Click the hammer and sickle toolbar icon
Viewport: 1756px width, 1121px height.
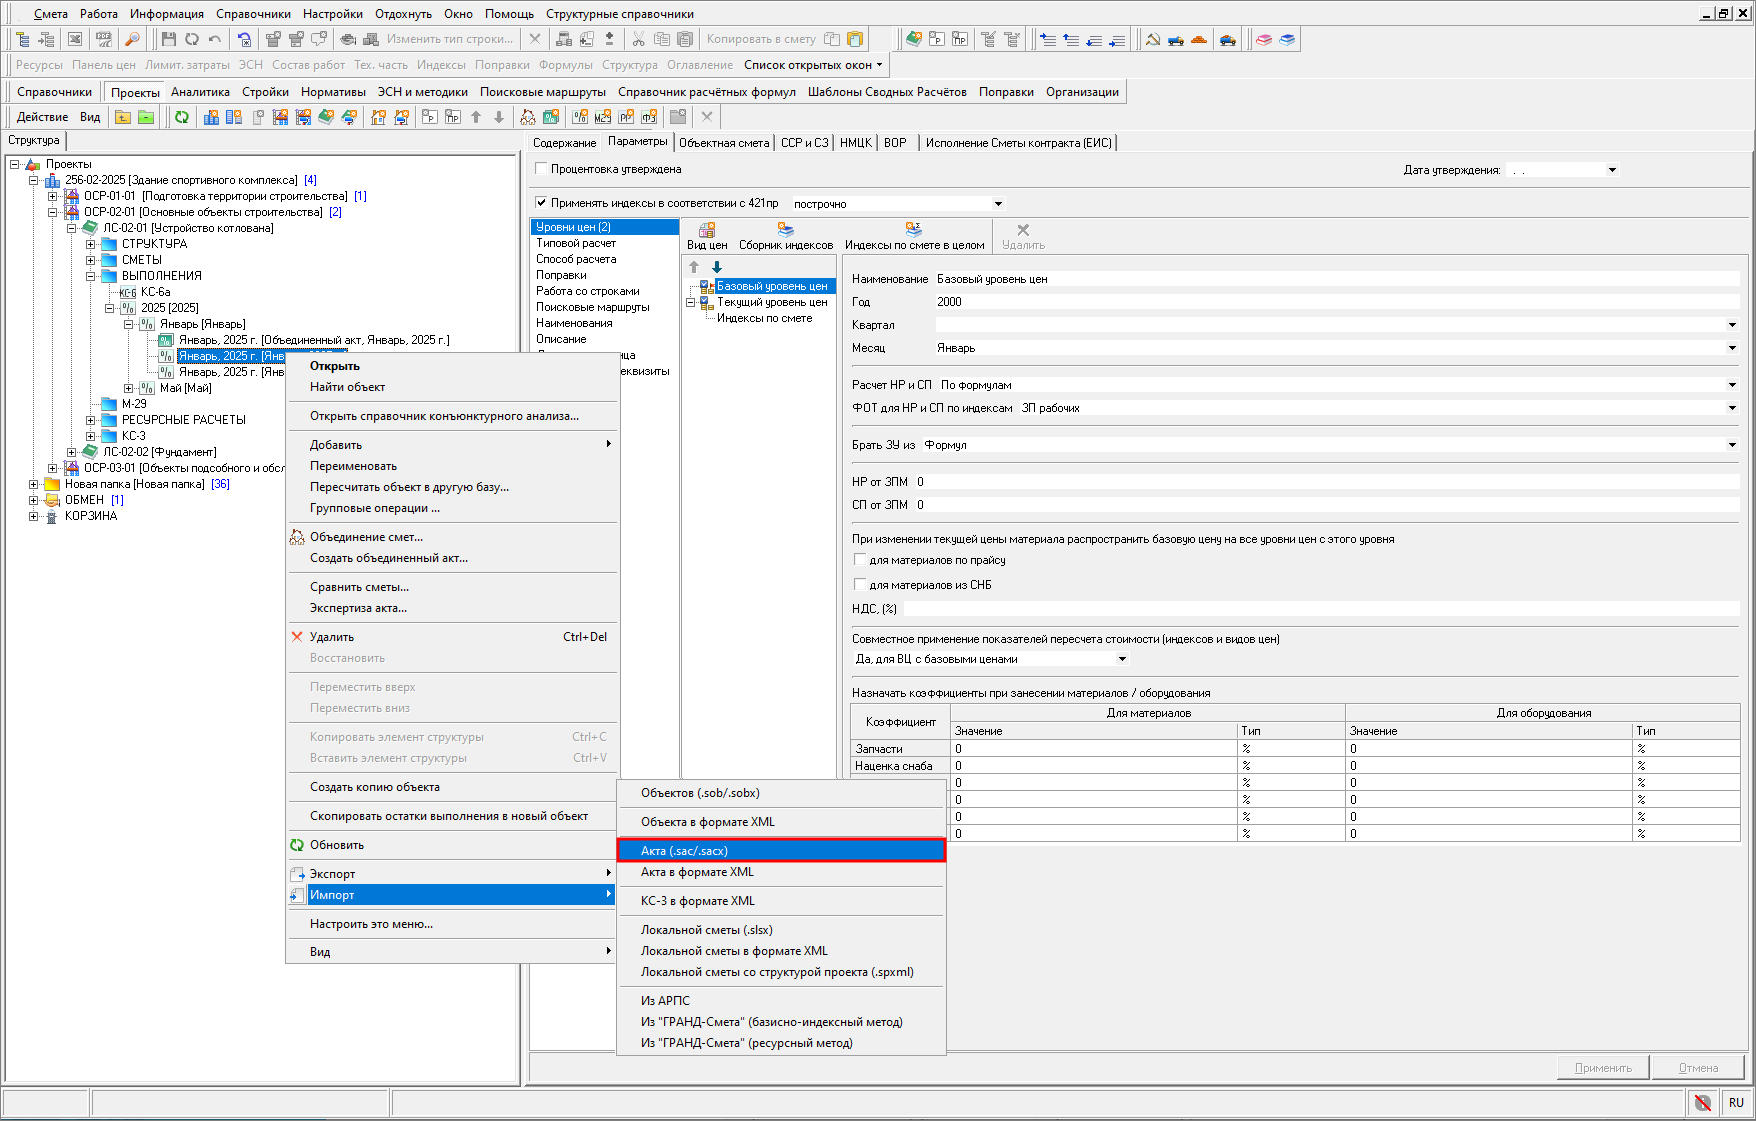1153,39
